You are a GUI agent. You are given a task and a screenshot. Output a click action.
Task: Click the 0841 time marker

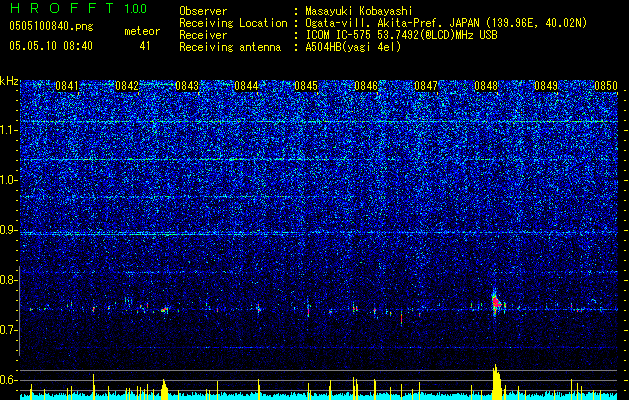tap(67, 86)
